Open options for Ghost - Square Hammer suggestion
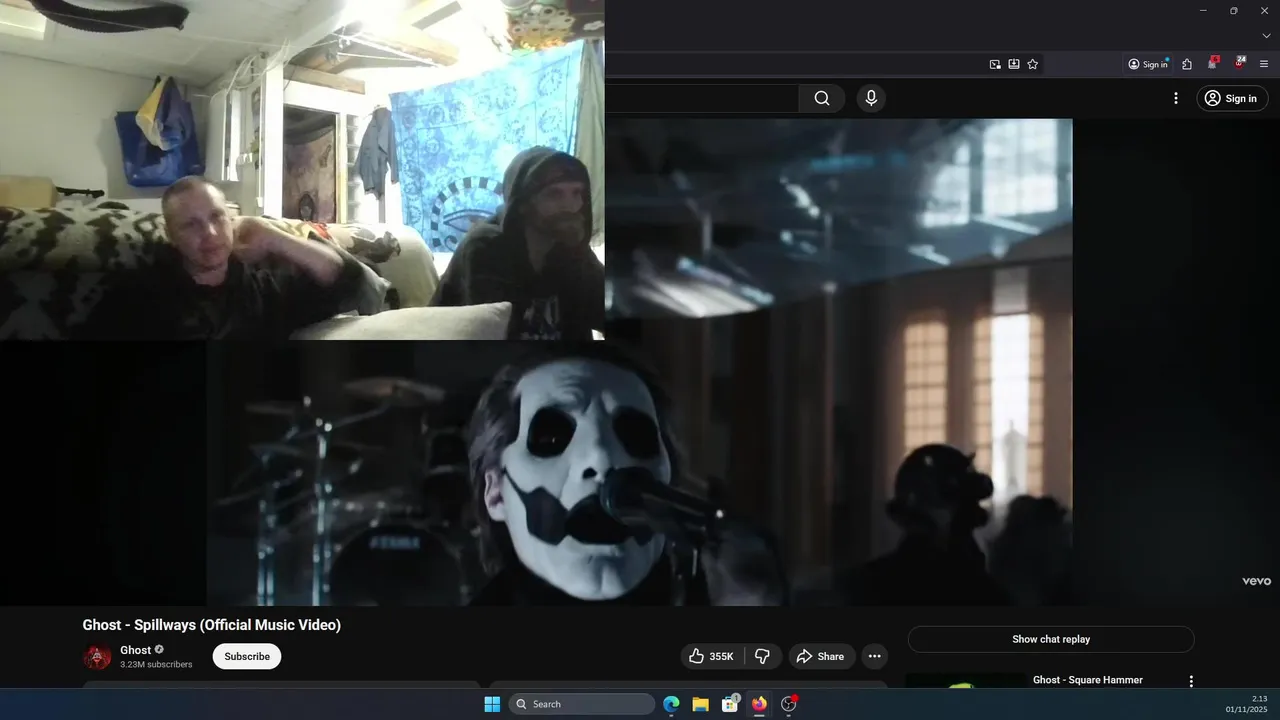This screenshot has width=1280, height=720. pyautogui.click(x=1191, y=681)
